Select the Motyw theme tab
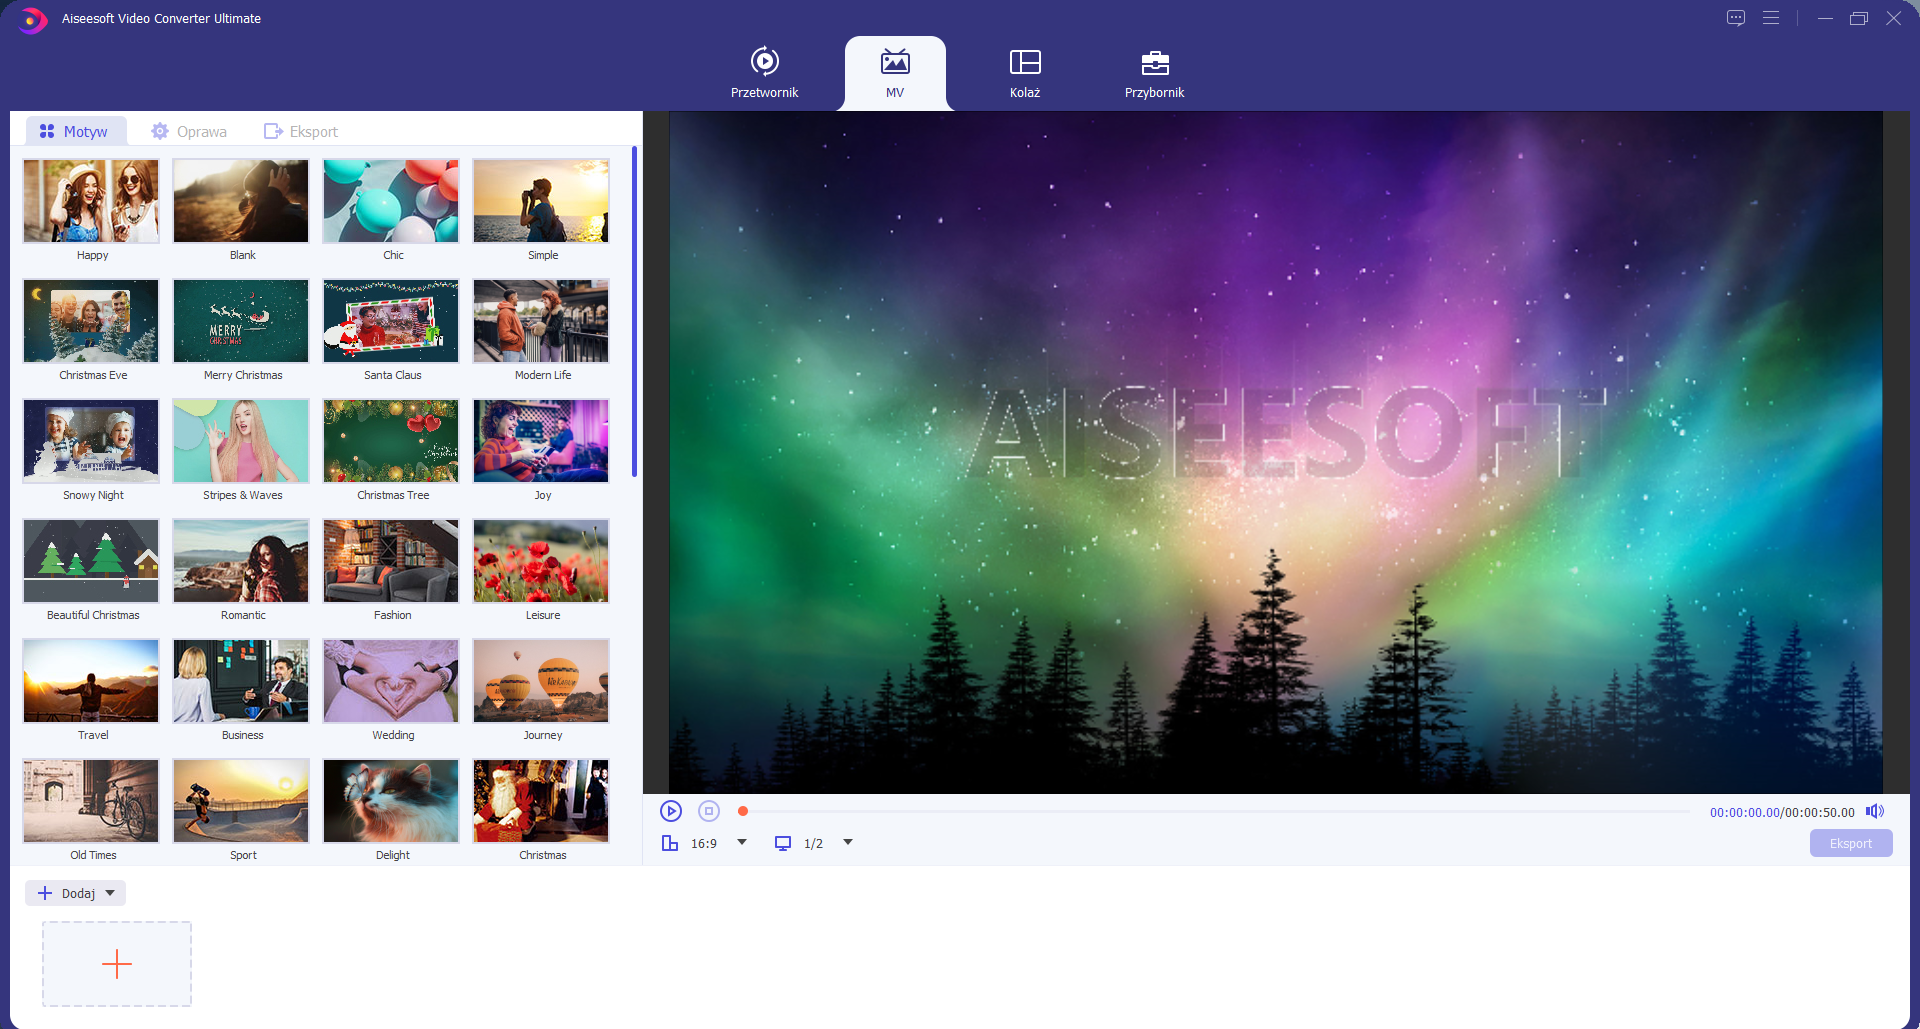The height and width of the screenshot is (1029, 1920). click(74, 131)
